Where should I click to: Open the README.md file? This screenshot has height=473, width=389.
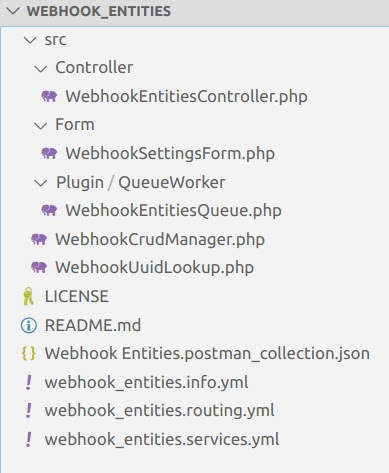[x=93, y=325]
